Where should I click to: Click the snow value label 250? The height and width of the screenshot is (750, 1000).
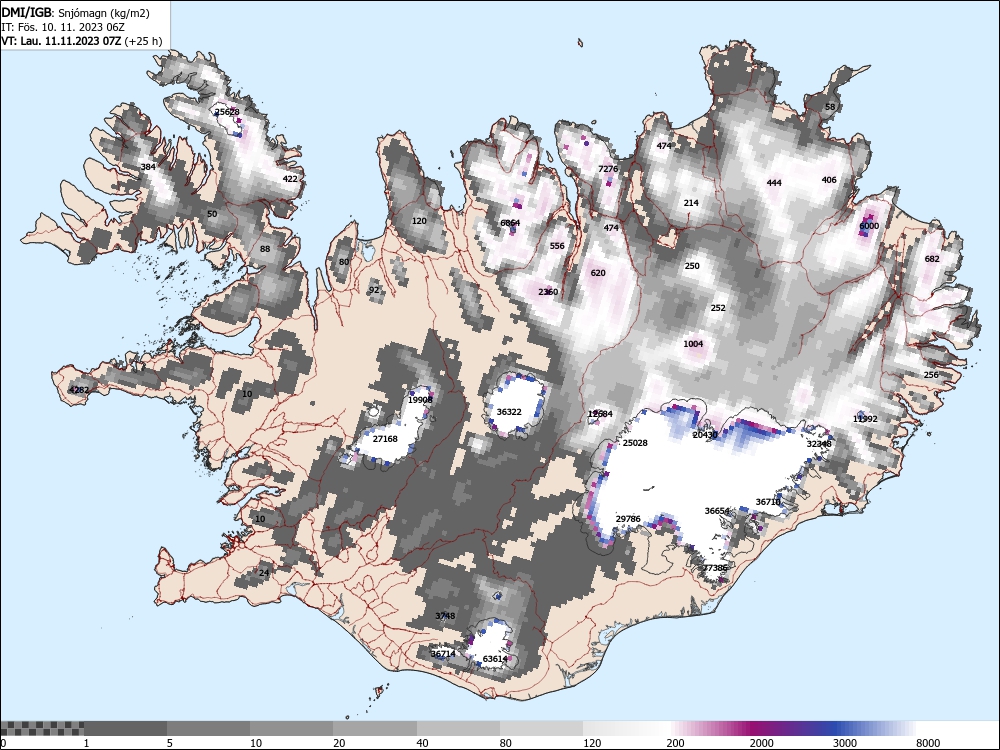(692, 266)
